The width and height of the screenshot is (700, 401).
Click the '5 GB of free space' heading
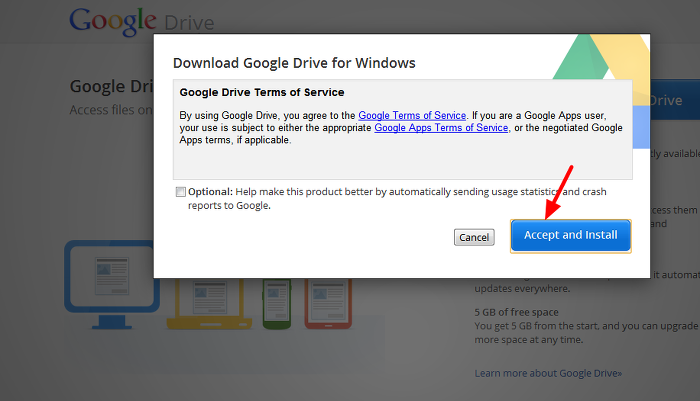[x=518, y=311]
